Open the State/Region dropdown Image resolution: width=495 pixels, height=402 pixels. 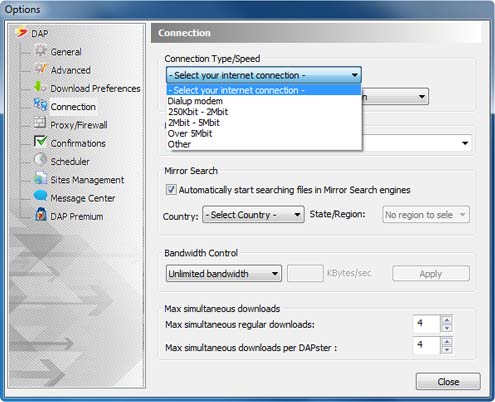click(x=426, y=215)
